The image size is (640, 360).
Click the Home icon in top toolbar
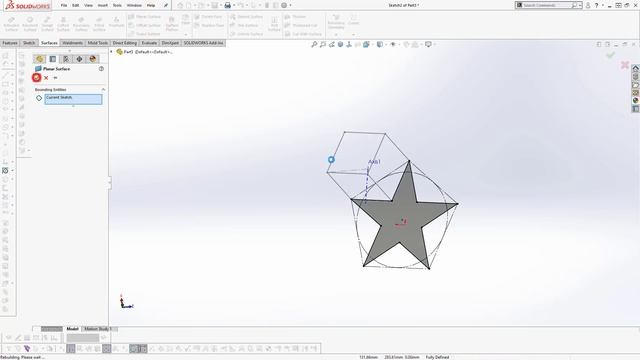tap(180, 5)
